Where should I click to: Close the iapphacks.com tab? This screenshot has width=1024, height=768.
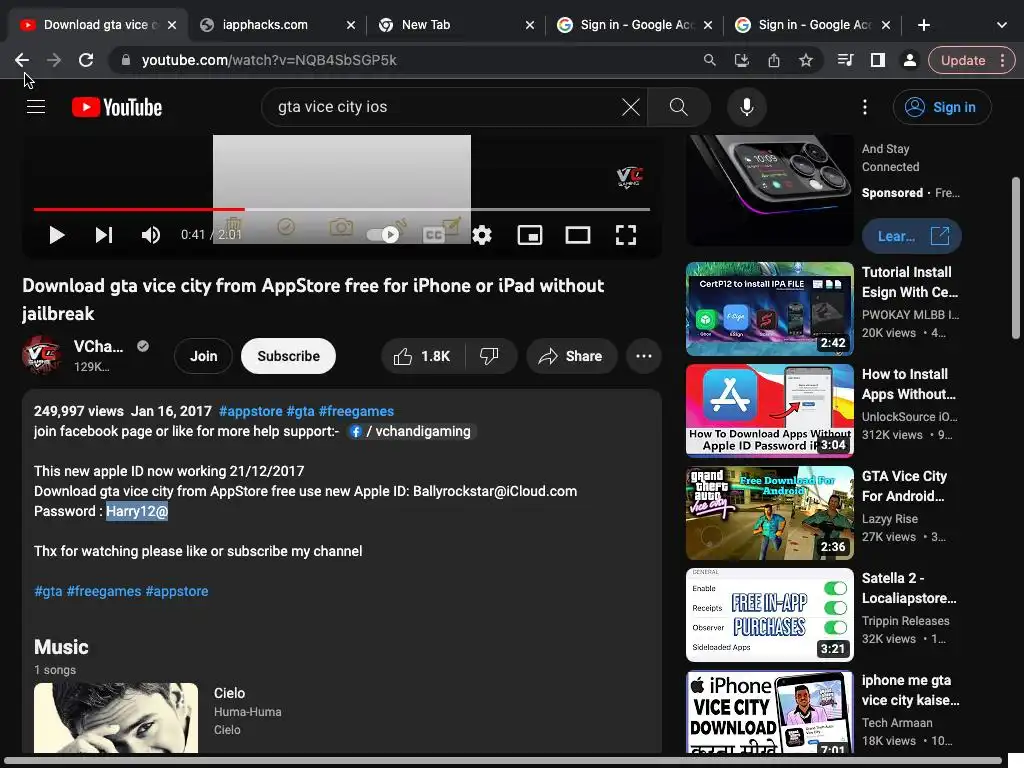tap(351, 25)
